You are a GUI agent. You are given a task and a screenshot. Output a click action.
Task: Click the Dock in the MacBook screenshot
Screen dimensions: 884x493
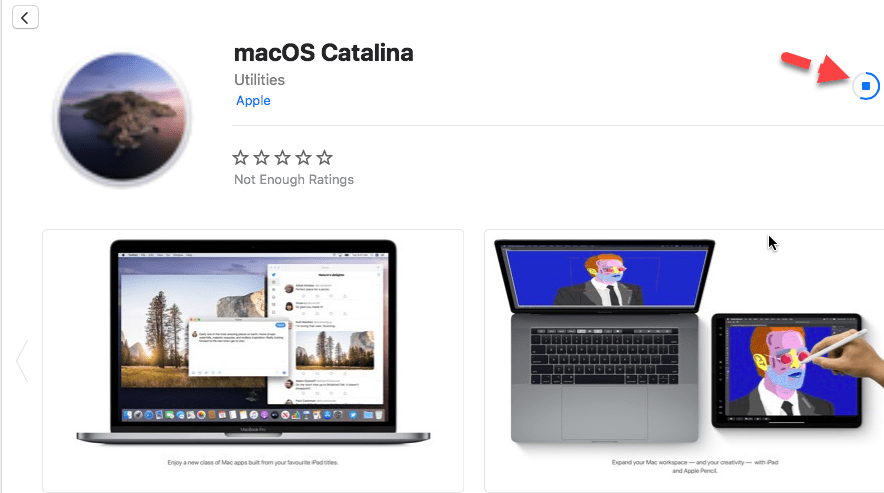(253, 415)
